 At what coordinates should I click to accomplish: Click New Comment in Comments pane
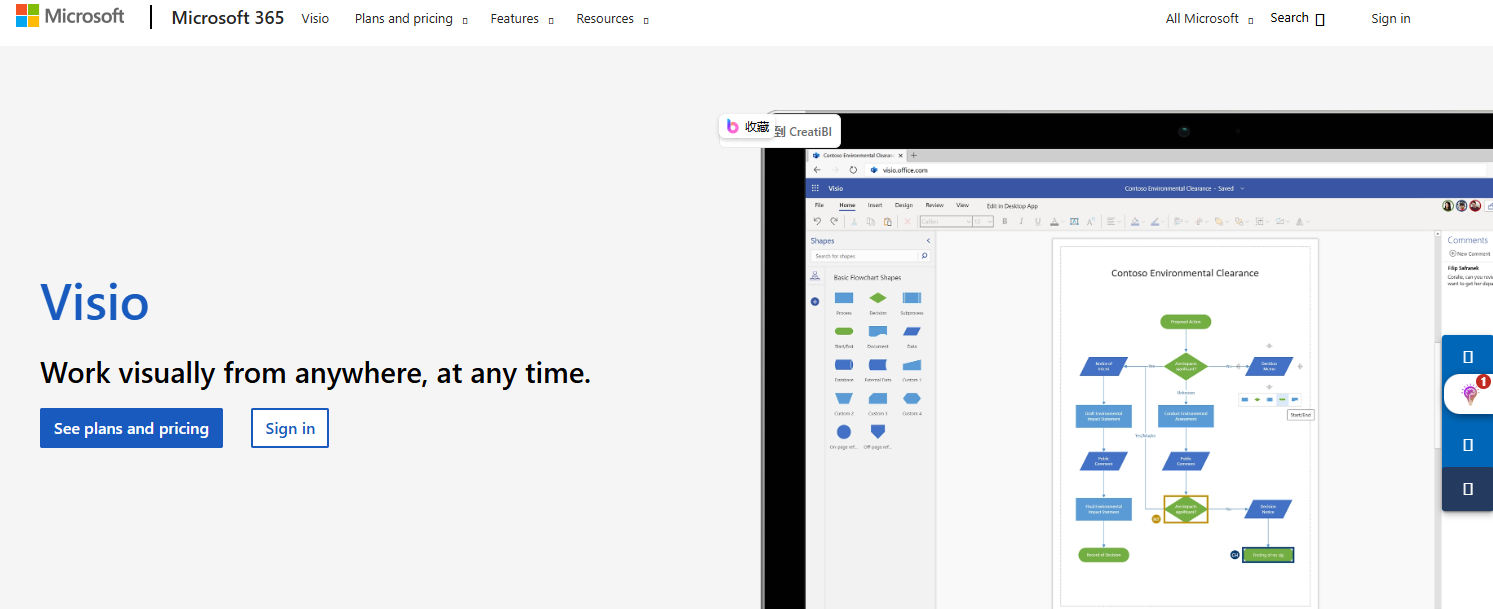1469,254
